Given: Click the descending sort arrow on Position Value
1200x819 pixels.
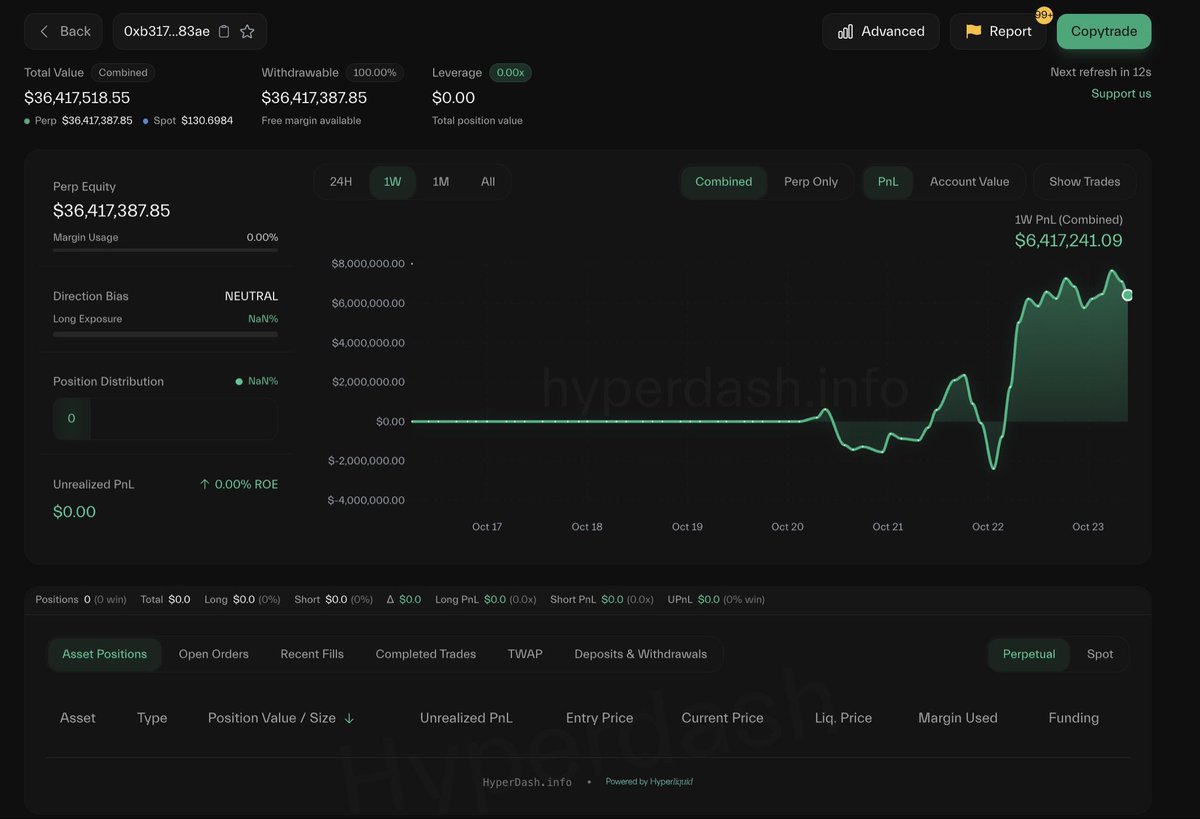Looking at the screenshot, I should coord(349,717).
